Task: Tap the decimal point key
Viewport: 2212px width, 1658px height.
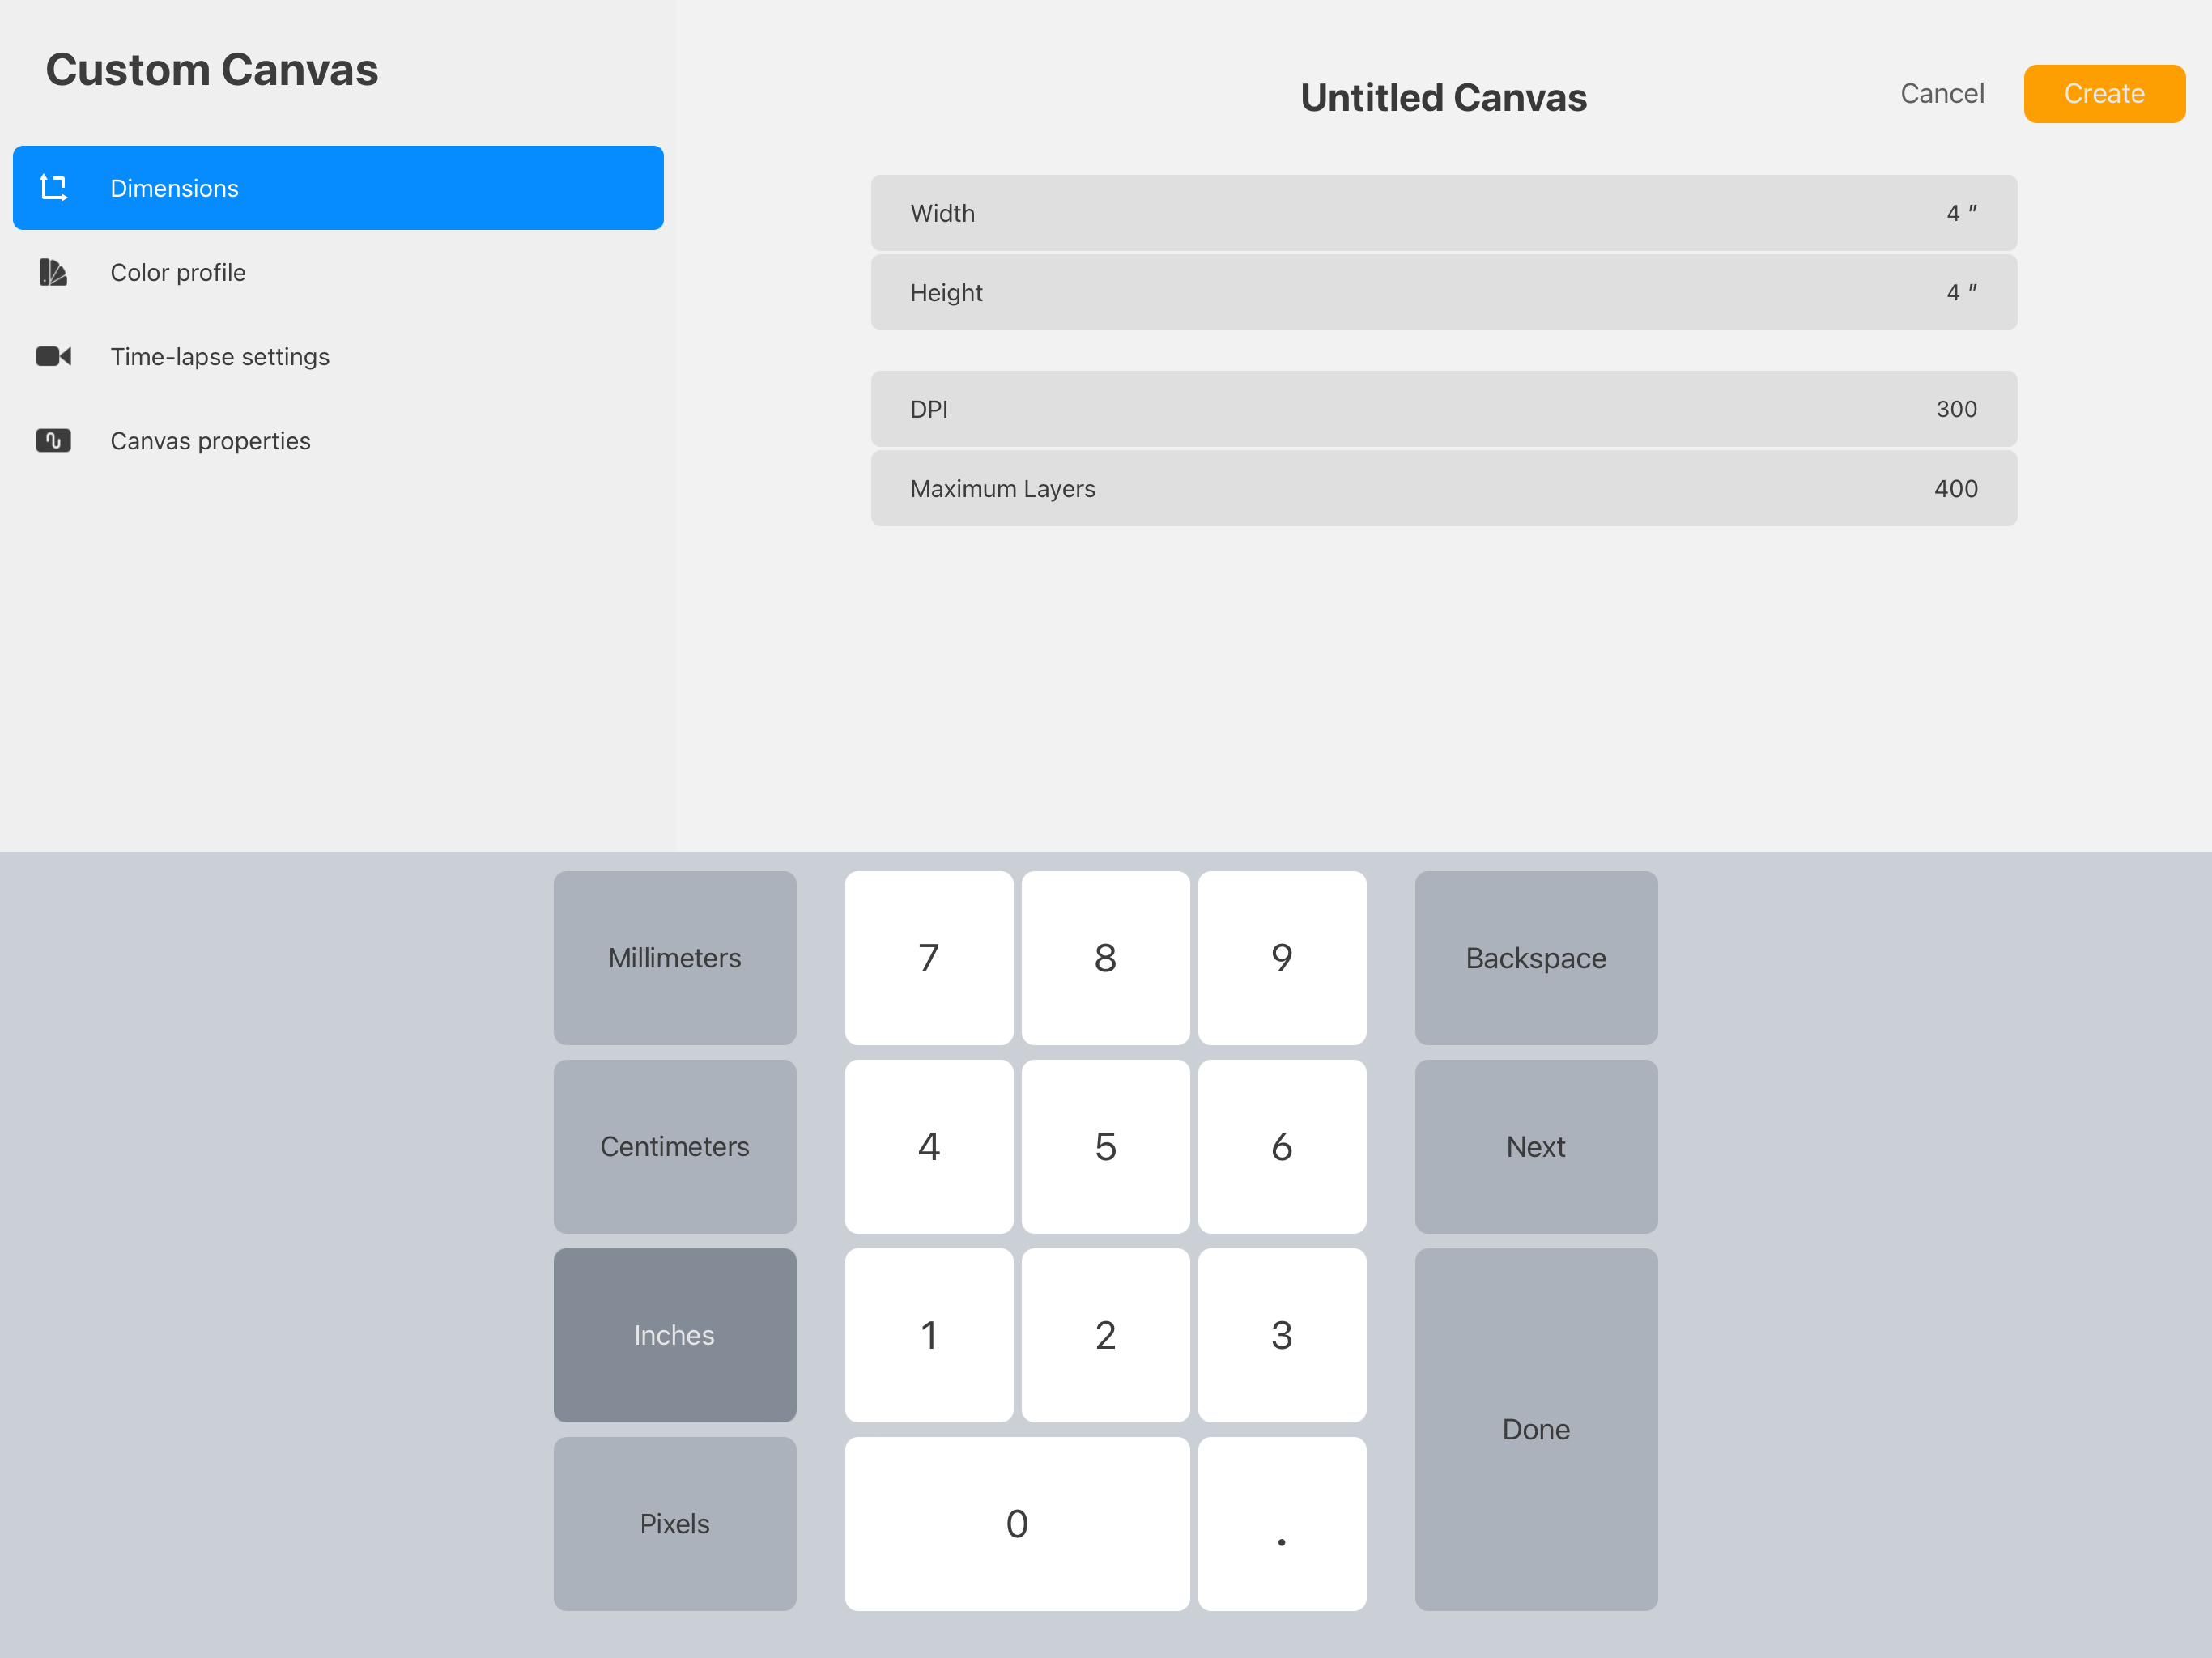Action: click(x=1281, y=1523)
